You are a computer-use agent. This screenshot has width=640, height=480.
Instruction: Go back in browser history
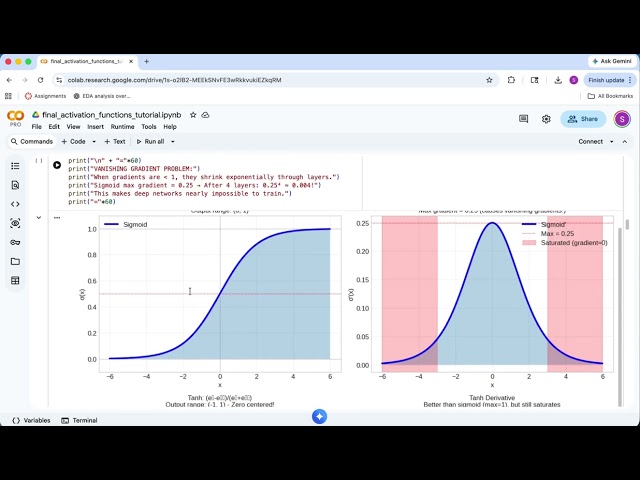pyautogui.click(x=9, y=80)
